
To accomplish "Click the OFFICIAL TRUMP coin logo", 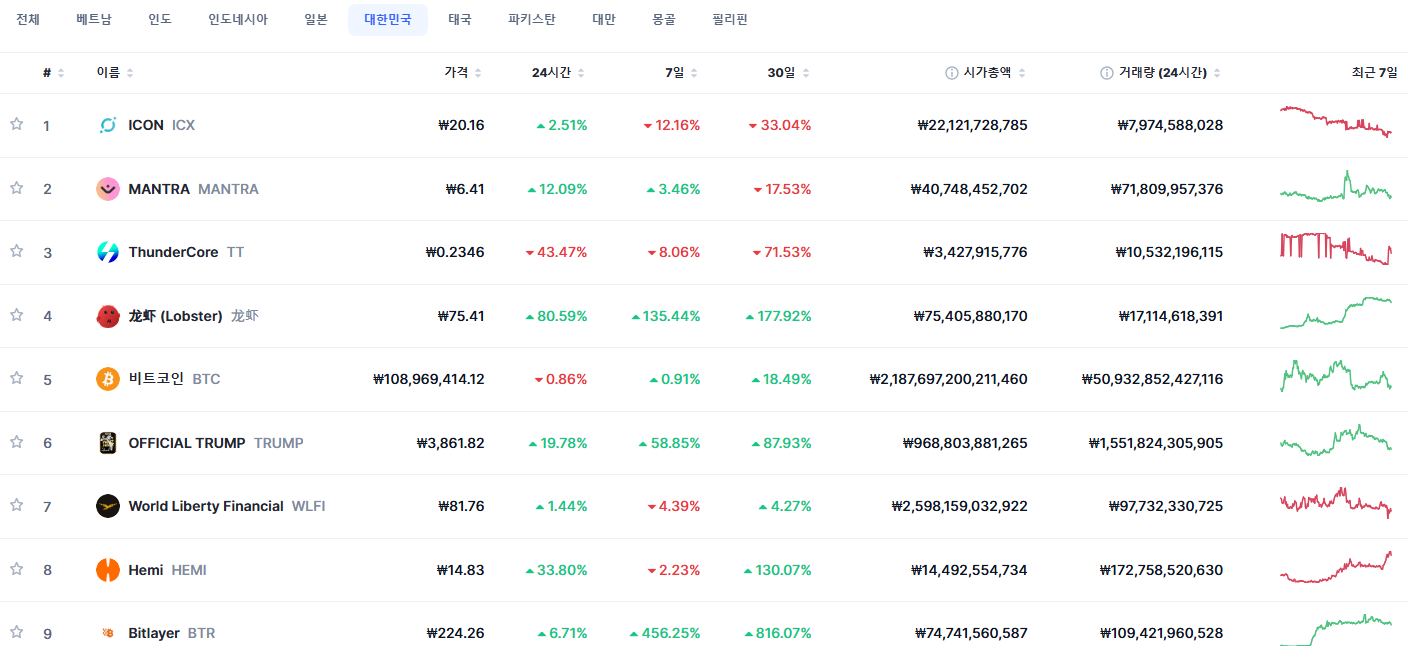I will pyautogui.click(x=108, y=443).
